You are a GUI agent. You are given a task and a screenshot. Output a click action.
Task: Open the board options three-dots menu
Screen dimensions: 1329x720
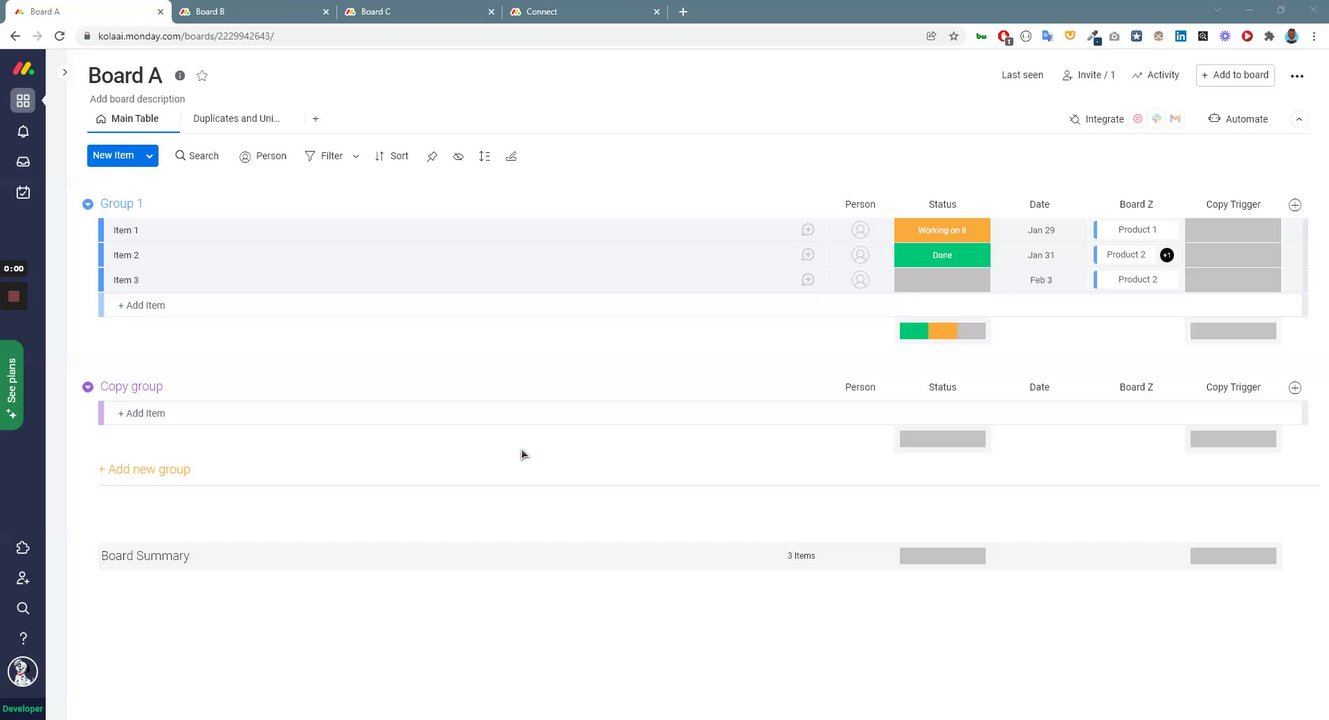tap(1297, 76)
